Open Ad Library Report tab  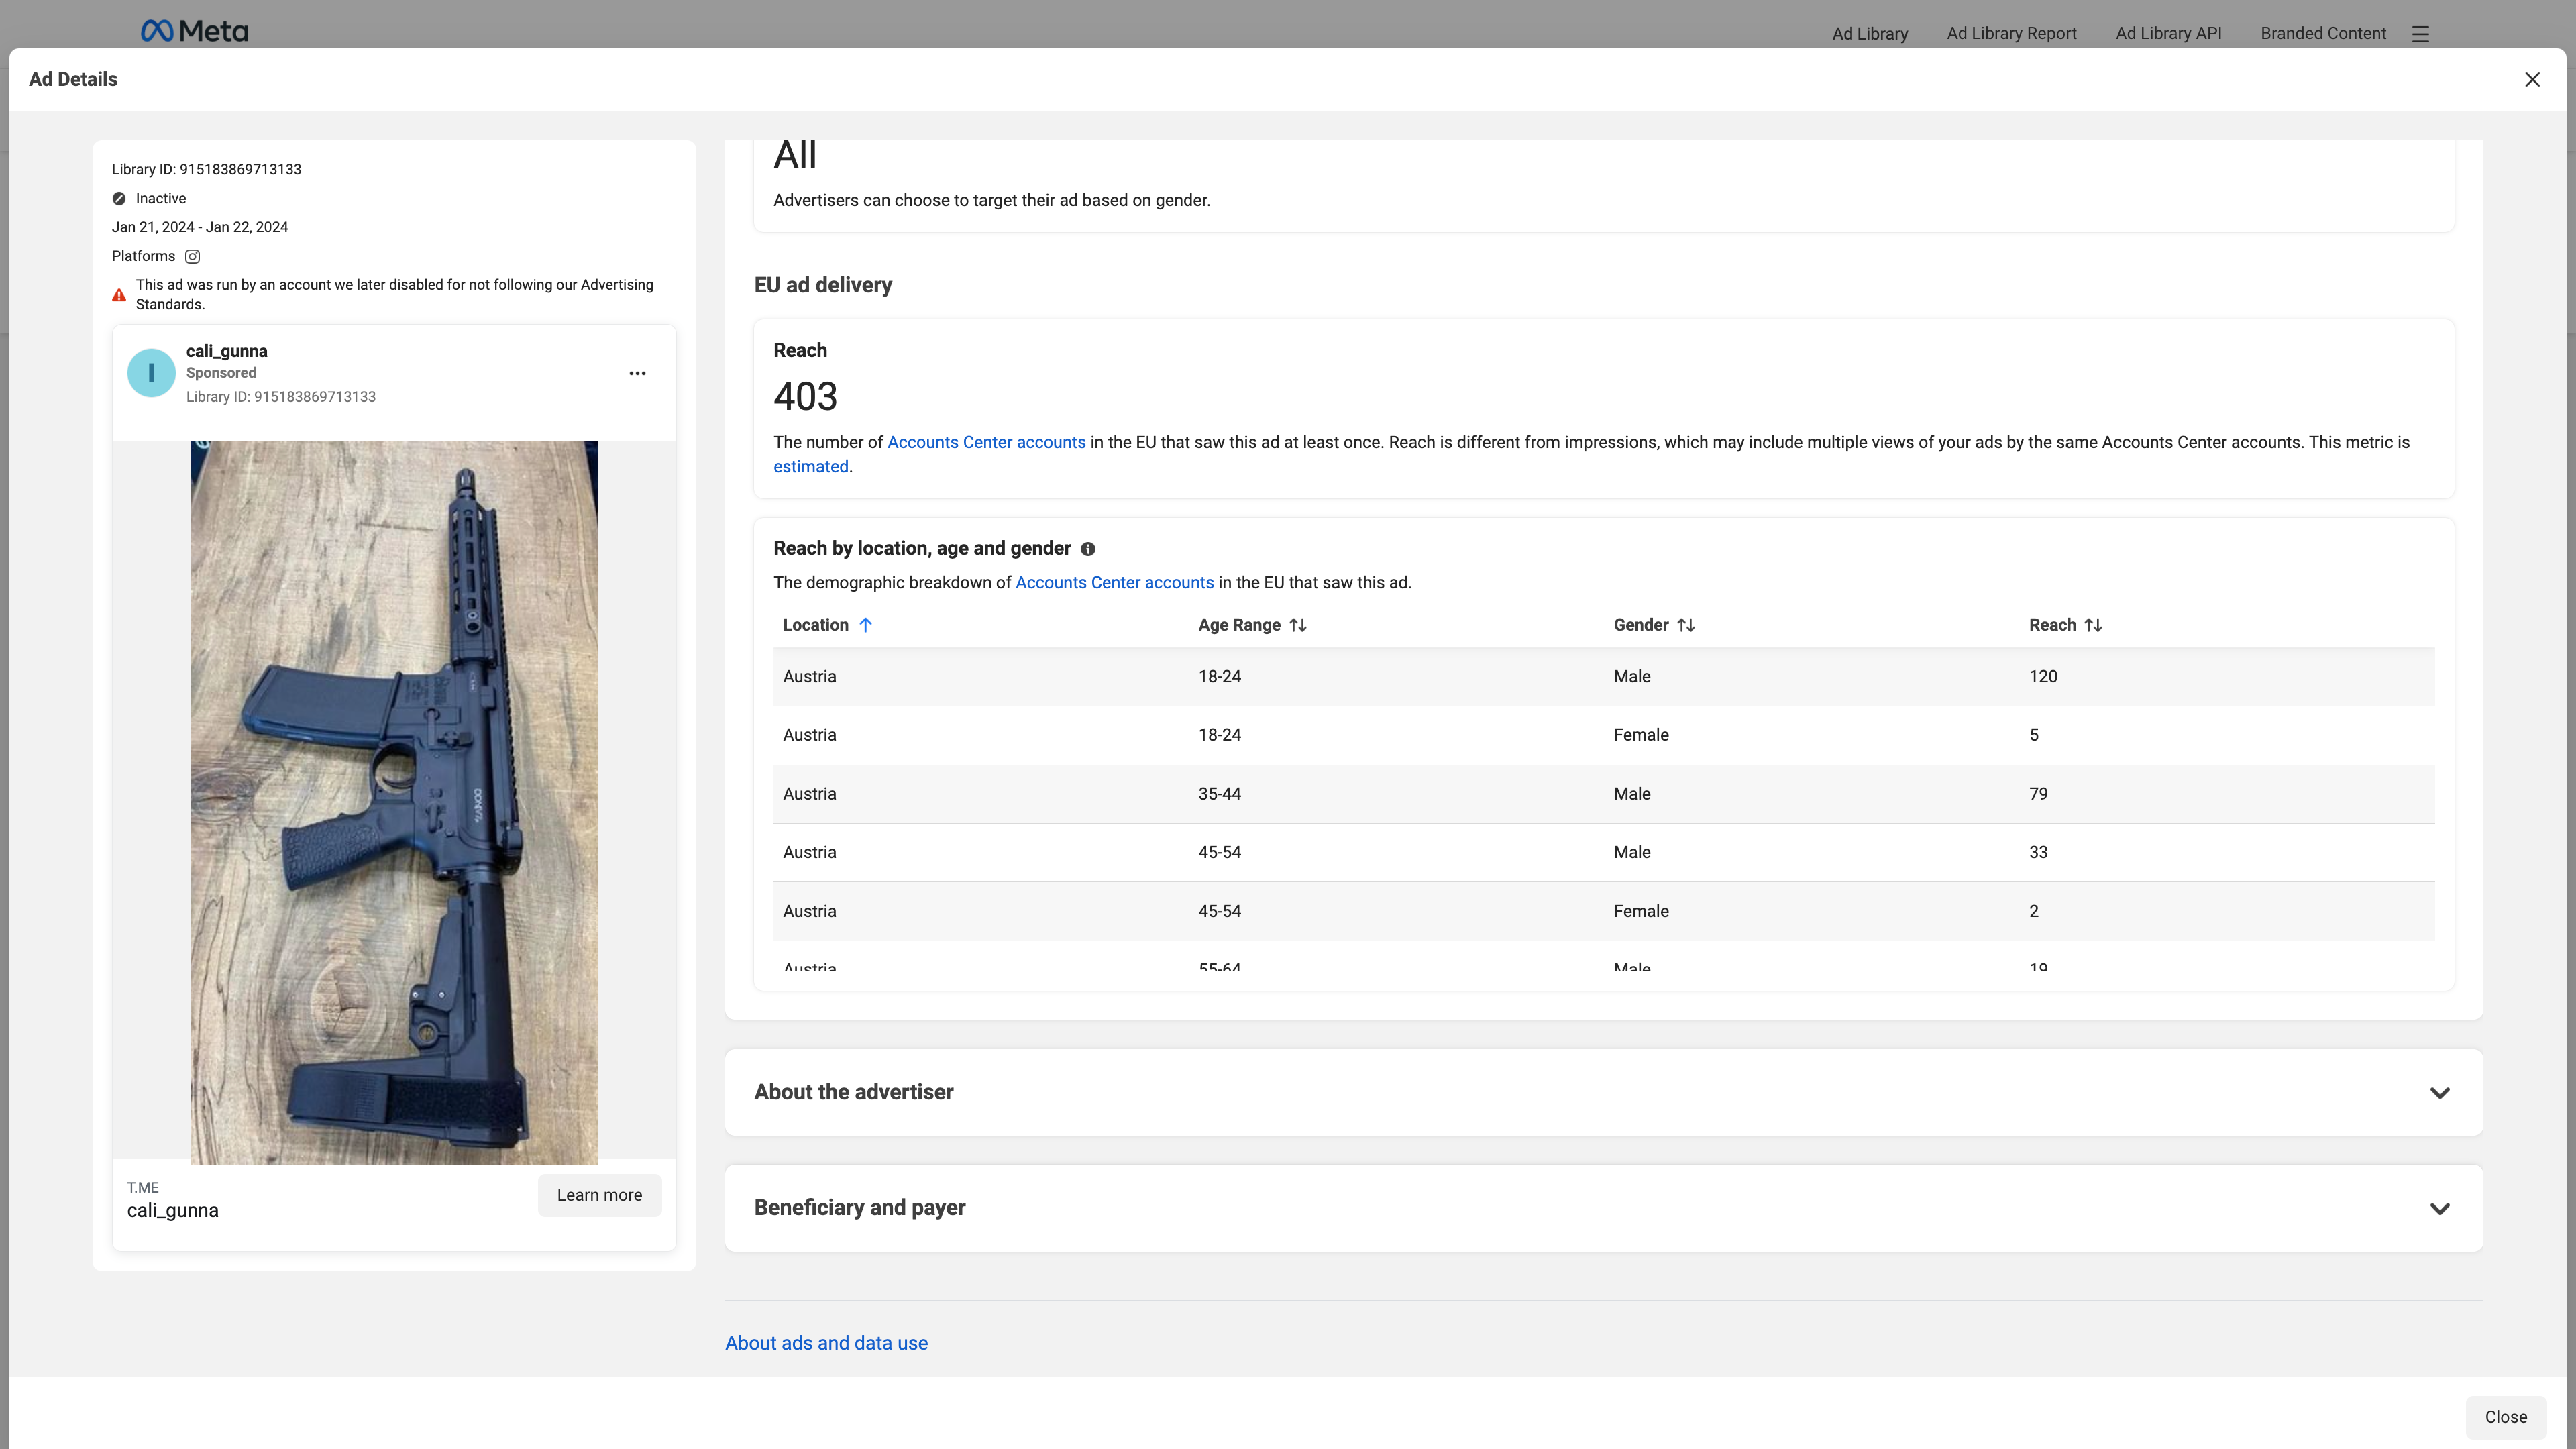[x=2011, y=33]
